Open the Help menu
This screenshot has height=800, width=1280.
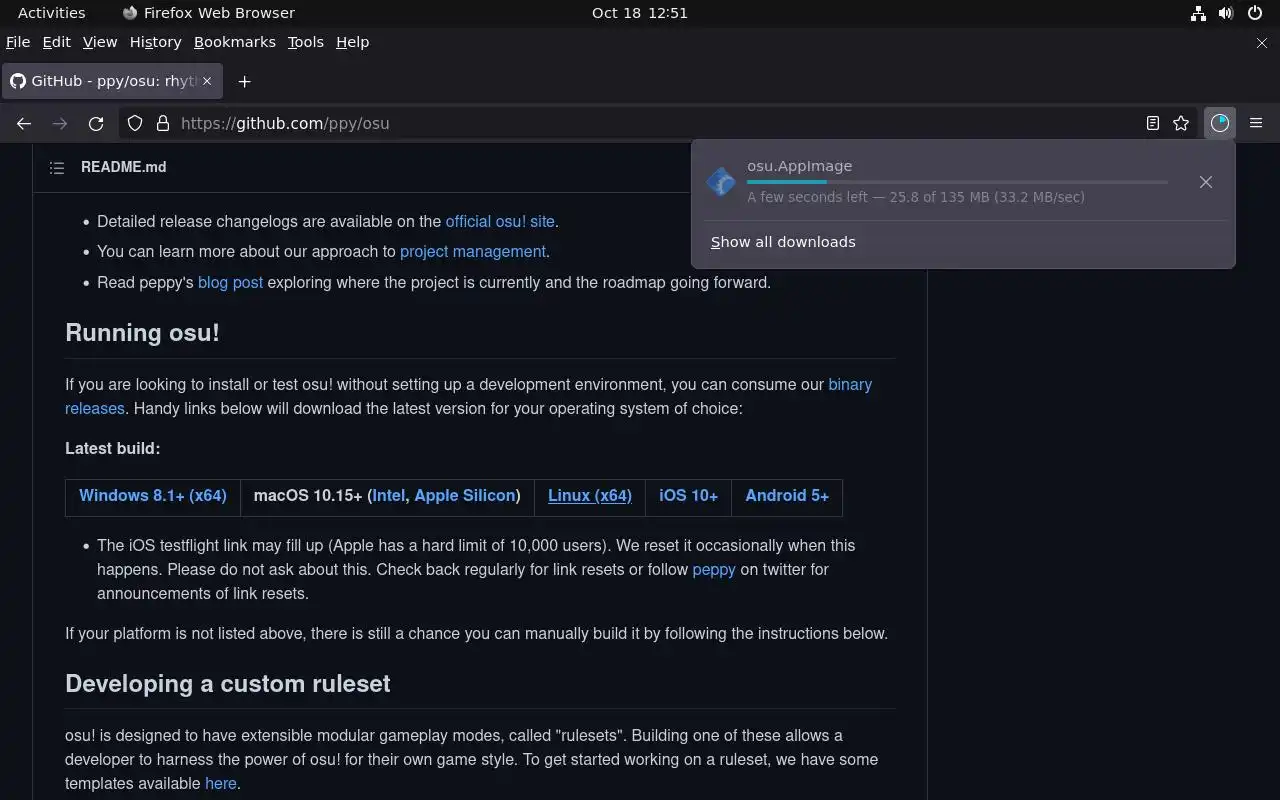coord(352,42)
